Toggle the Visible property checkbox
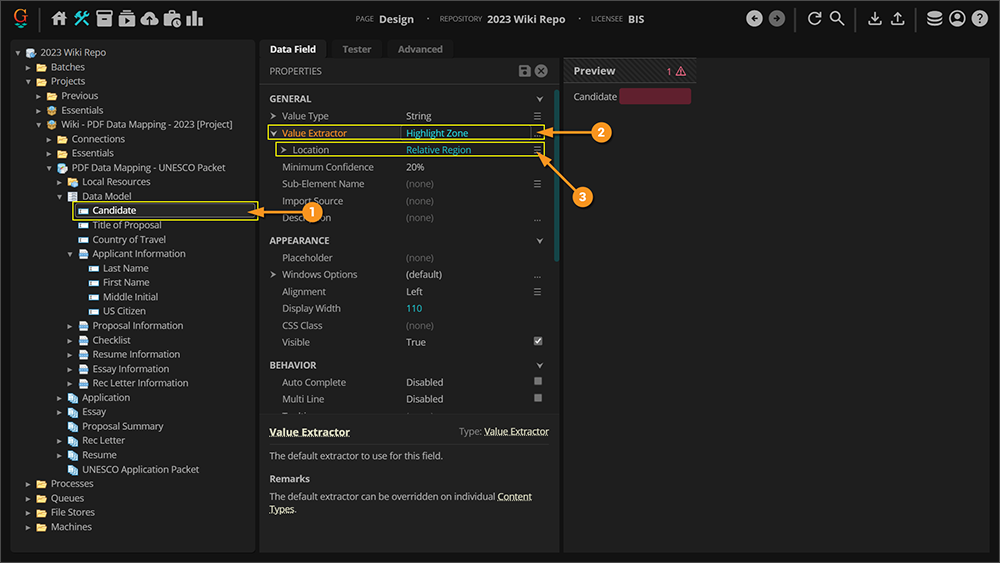This screenshot has width=1000, height=563. [x=538, y=342]
